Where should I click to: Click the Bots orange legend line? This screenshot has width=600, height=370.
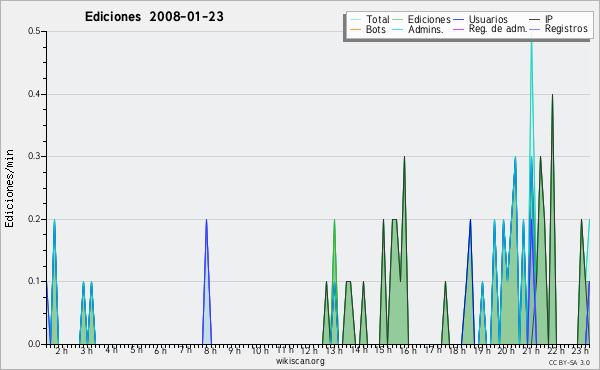[355, 29]
